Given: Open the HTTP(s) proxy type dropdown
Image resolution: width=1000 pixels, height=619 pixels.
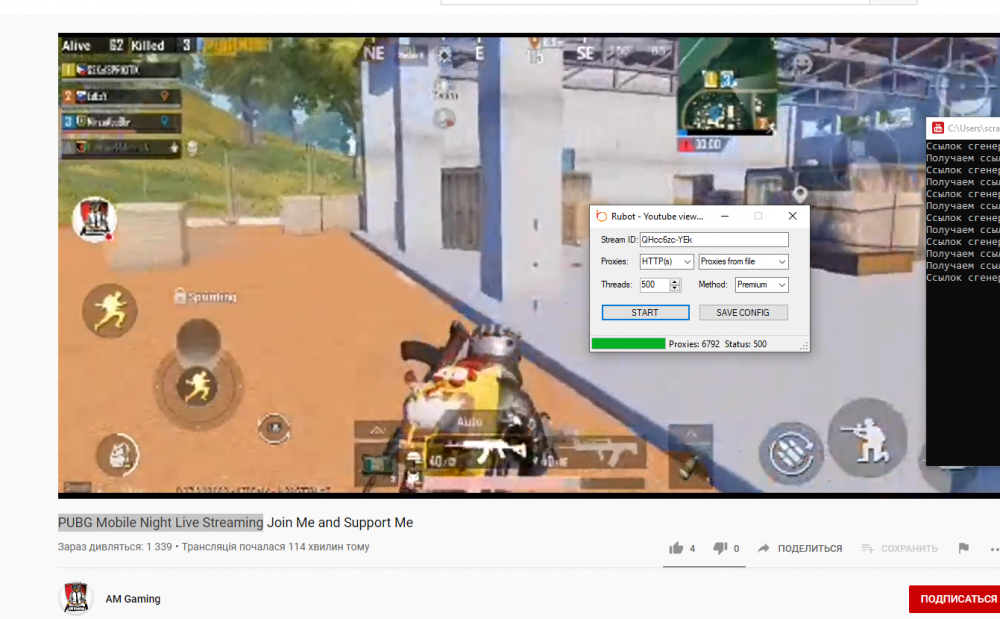Looking at the screenshot, I should click(666, 262).
